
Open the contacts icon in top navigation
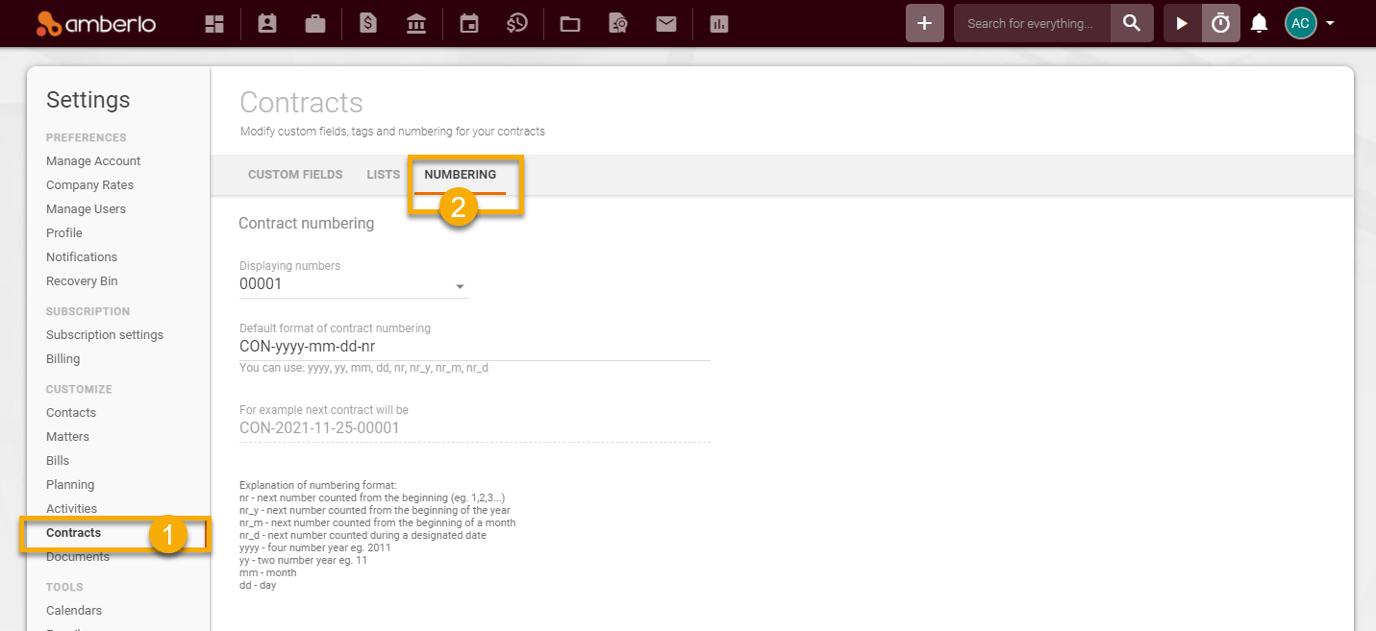[x=266, y=24]
